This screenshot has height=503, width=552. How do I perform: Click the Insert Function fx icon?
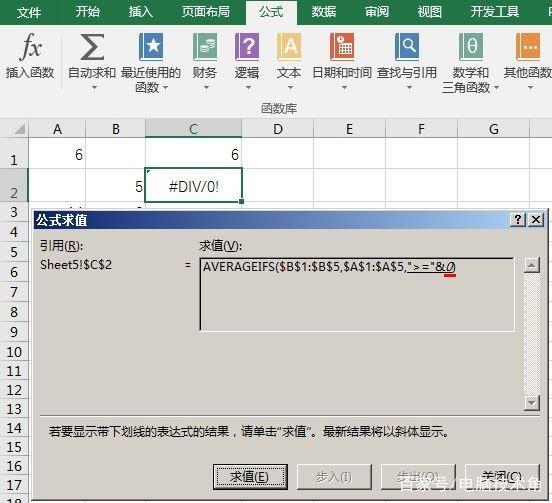31,46
